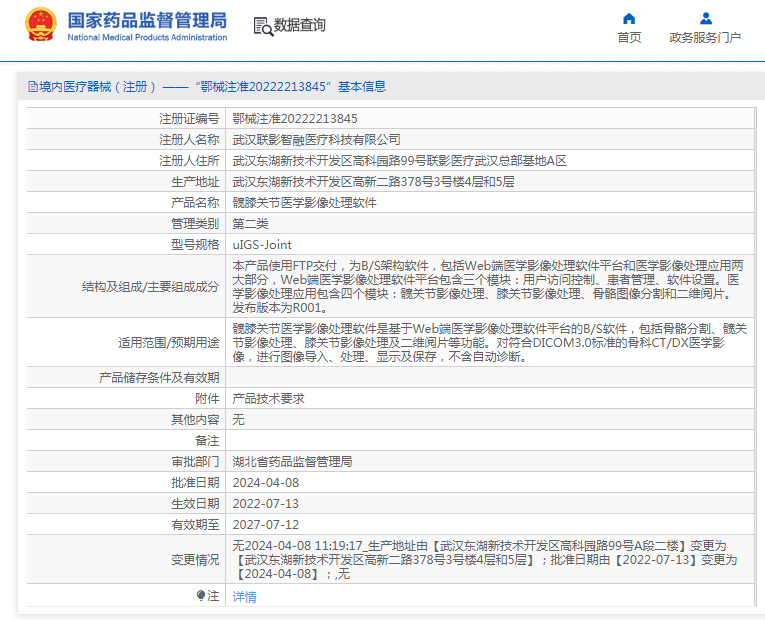
Task: Click structure description starting 本产品使用FTP交付
Action: coord(488,286)
